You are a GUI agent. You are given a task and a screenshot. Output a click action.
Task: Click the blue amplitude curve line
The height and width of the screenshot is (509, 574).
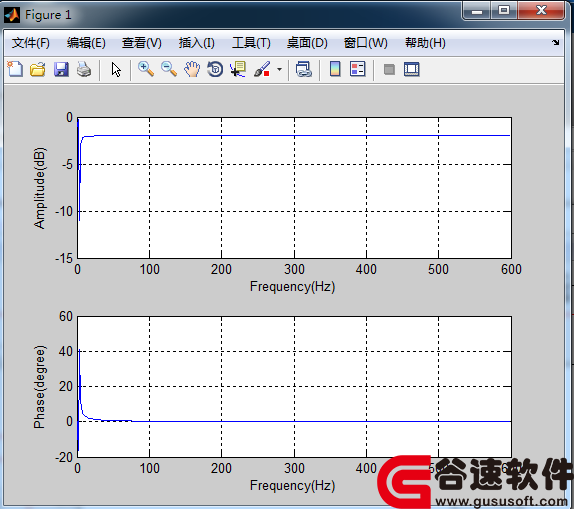293,135
